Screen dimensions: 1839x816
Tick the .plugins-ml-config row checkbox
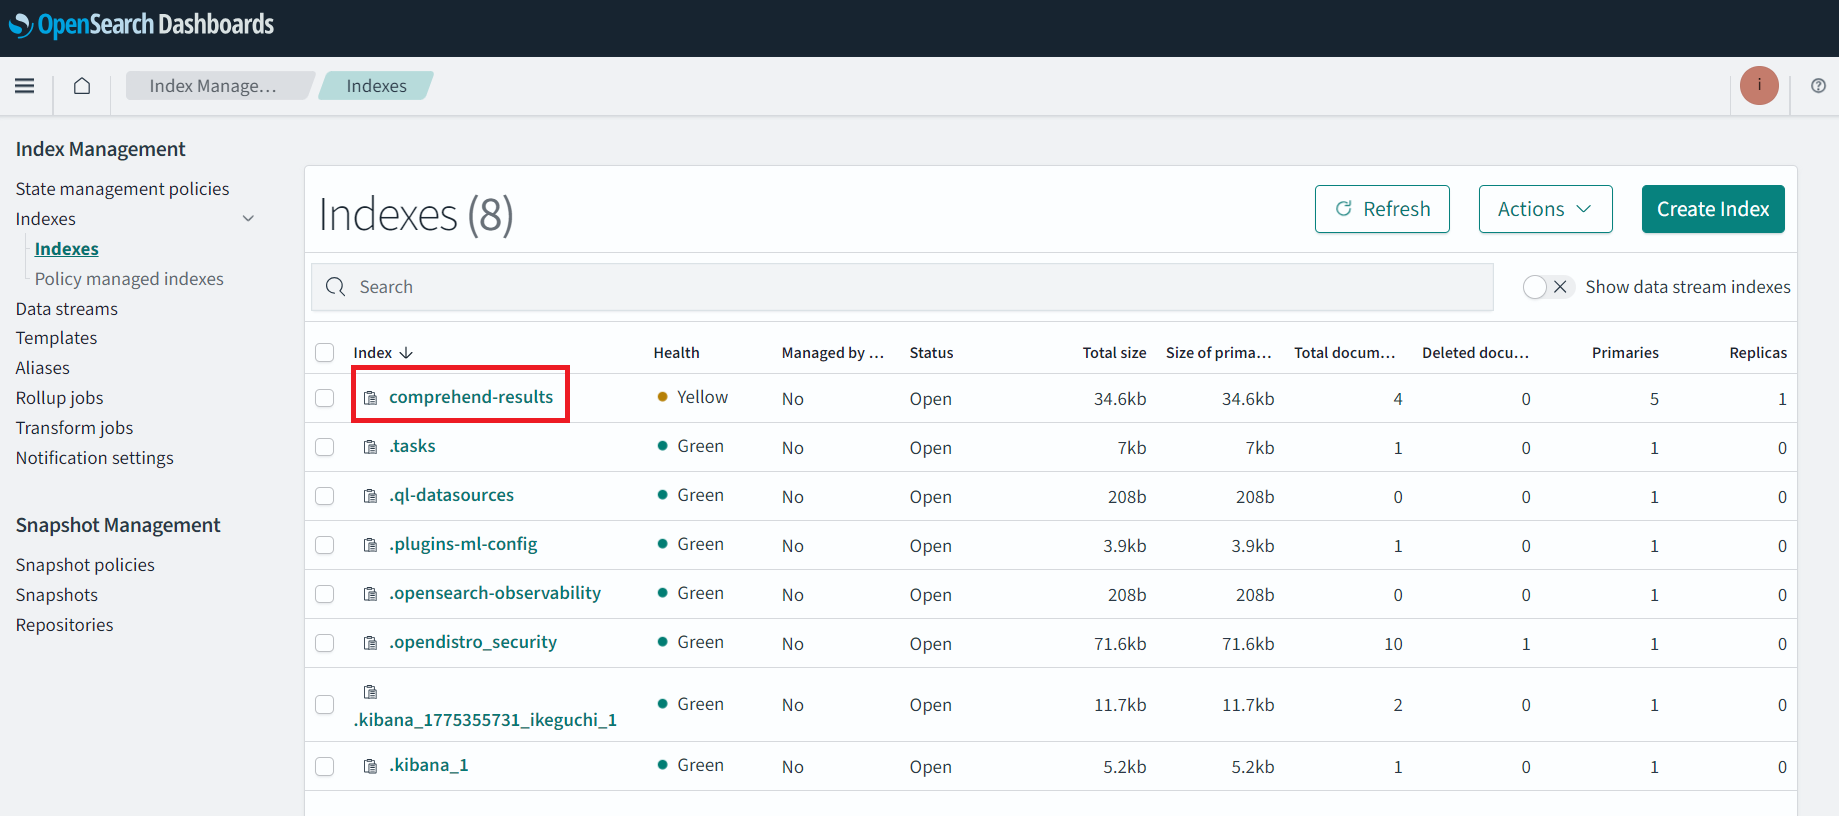(325, 545)
